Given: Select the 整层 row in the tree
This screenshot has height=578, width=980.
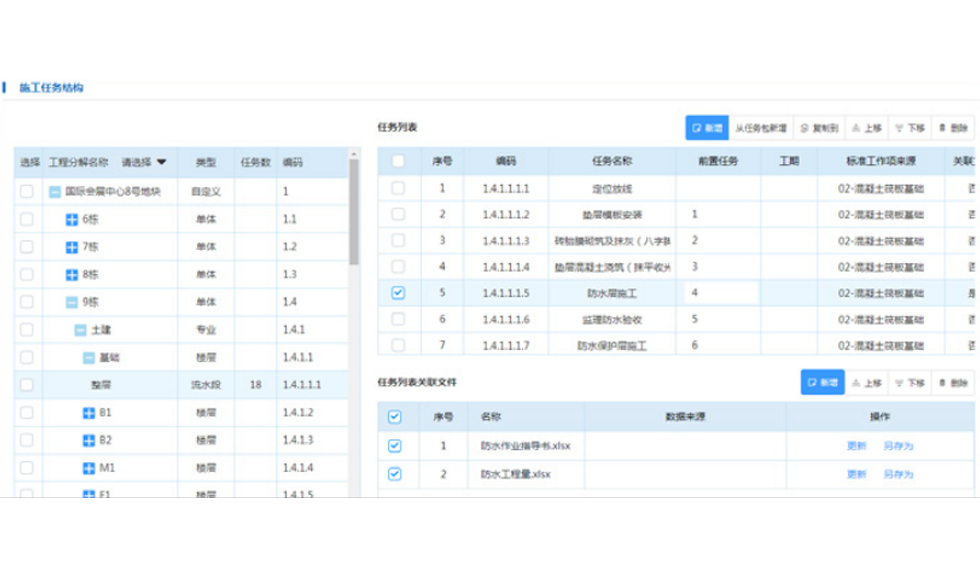Looking at the screenshot, I should tap(181, 385).
